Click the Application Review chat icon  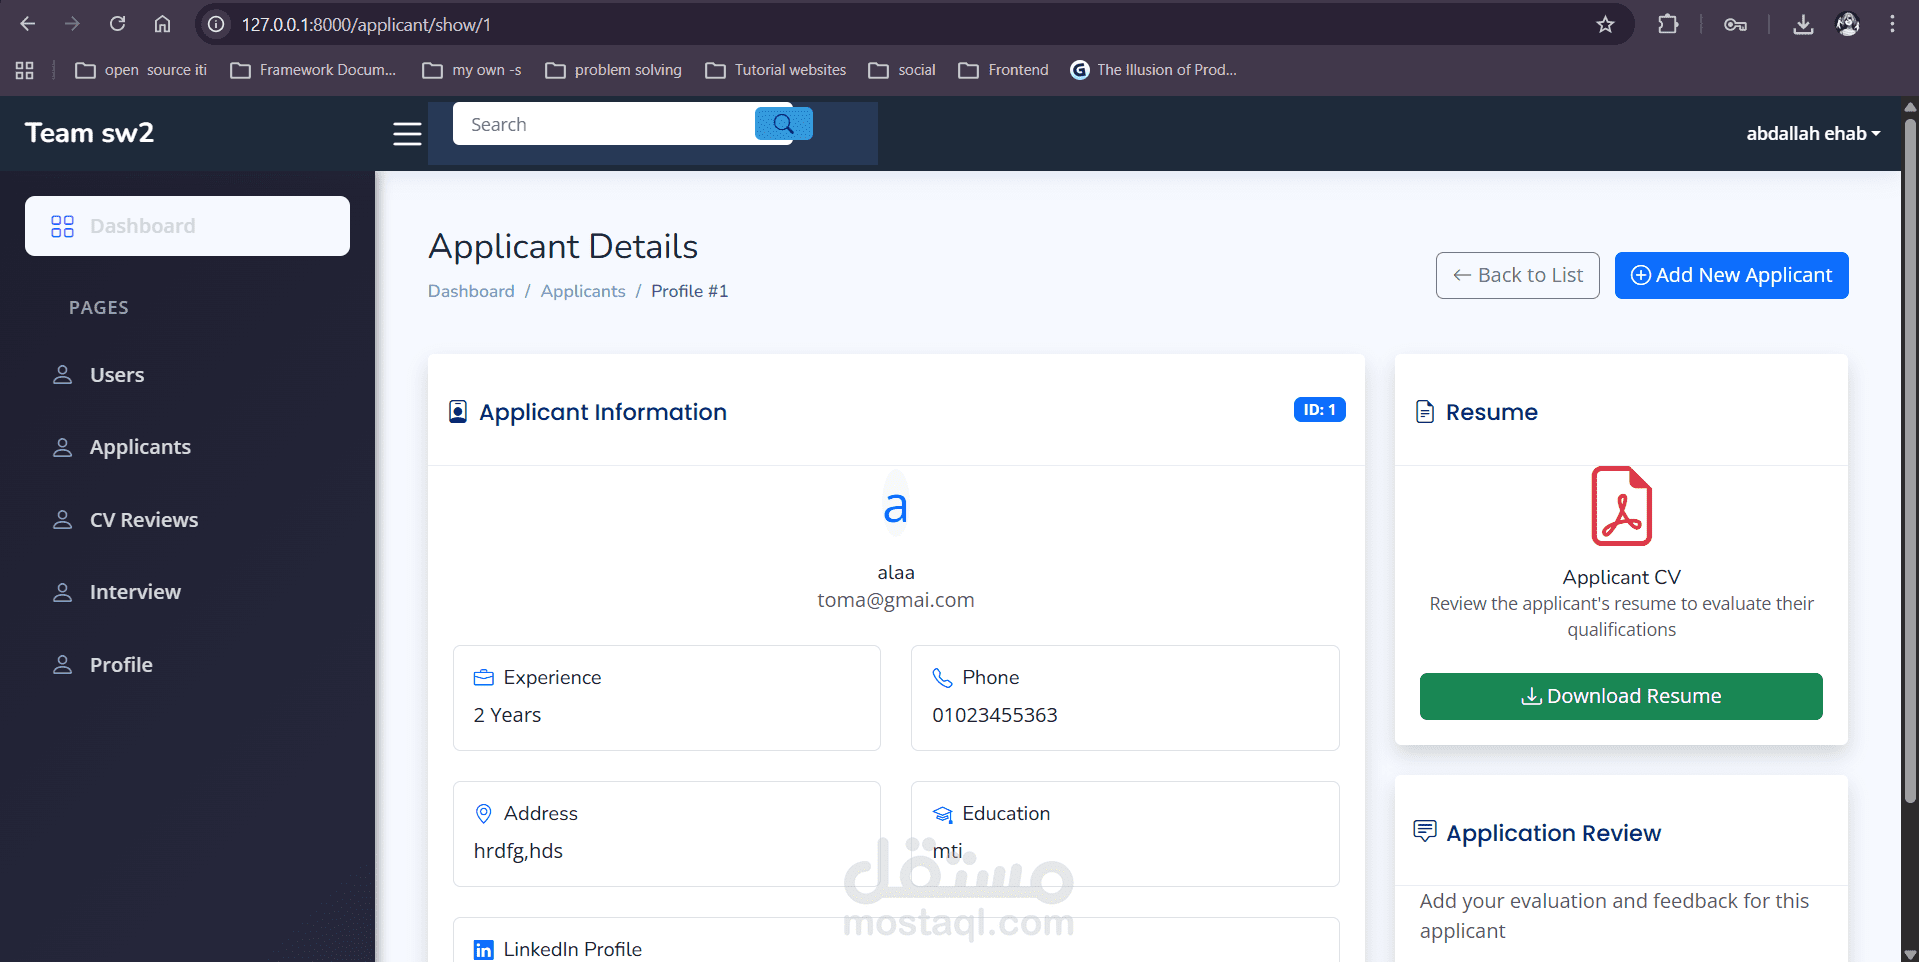[x=1425, y=831]
